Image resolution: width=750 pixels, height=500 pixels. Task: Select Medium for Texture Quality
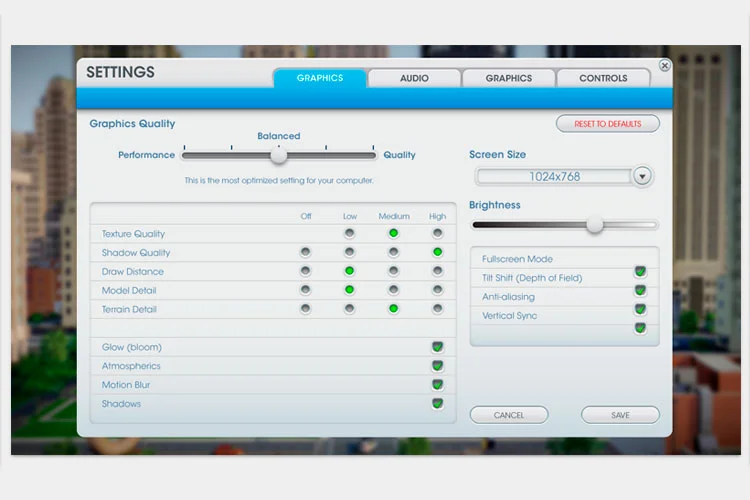tap(393, 233)
